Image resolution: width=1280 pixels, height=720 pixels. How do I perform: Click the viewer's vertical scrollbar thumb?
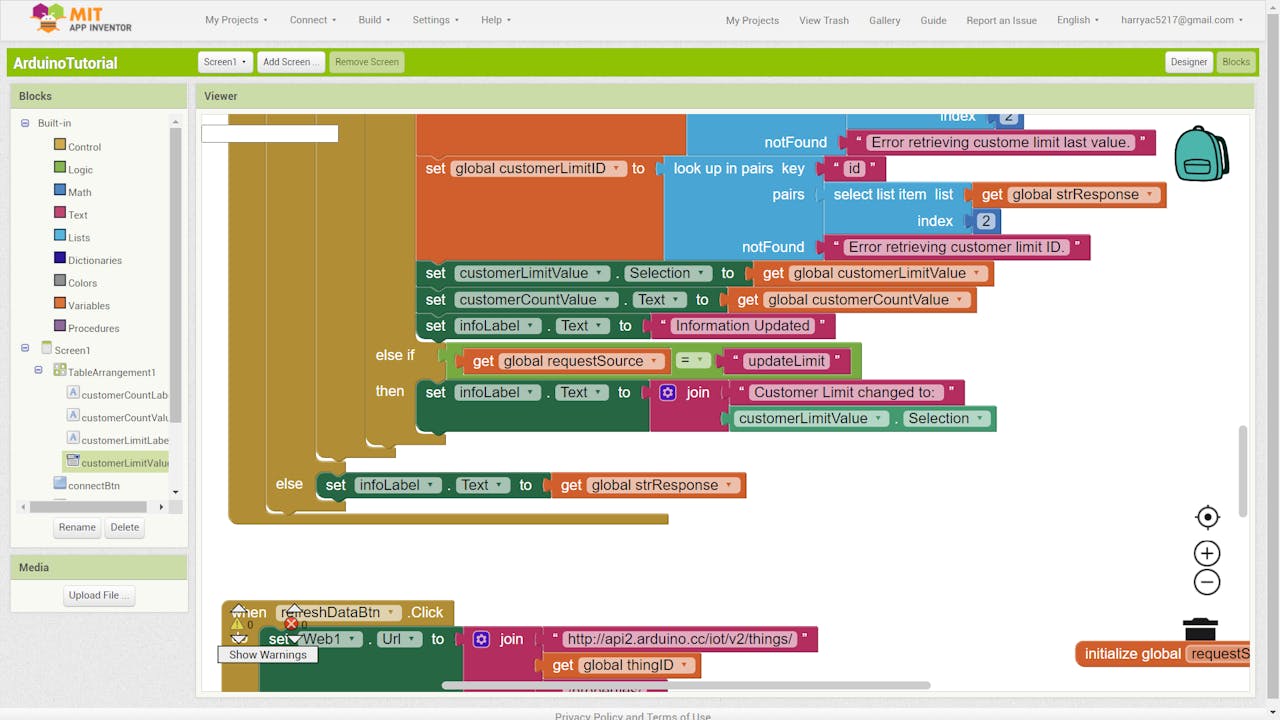1243,471
